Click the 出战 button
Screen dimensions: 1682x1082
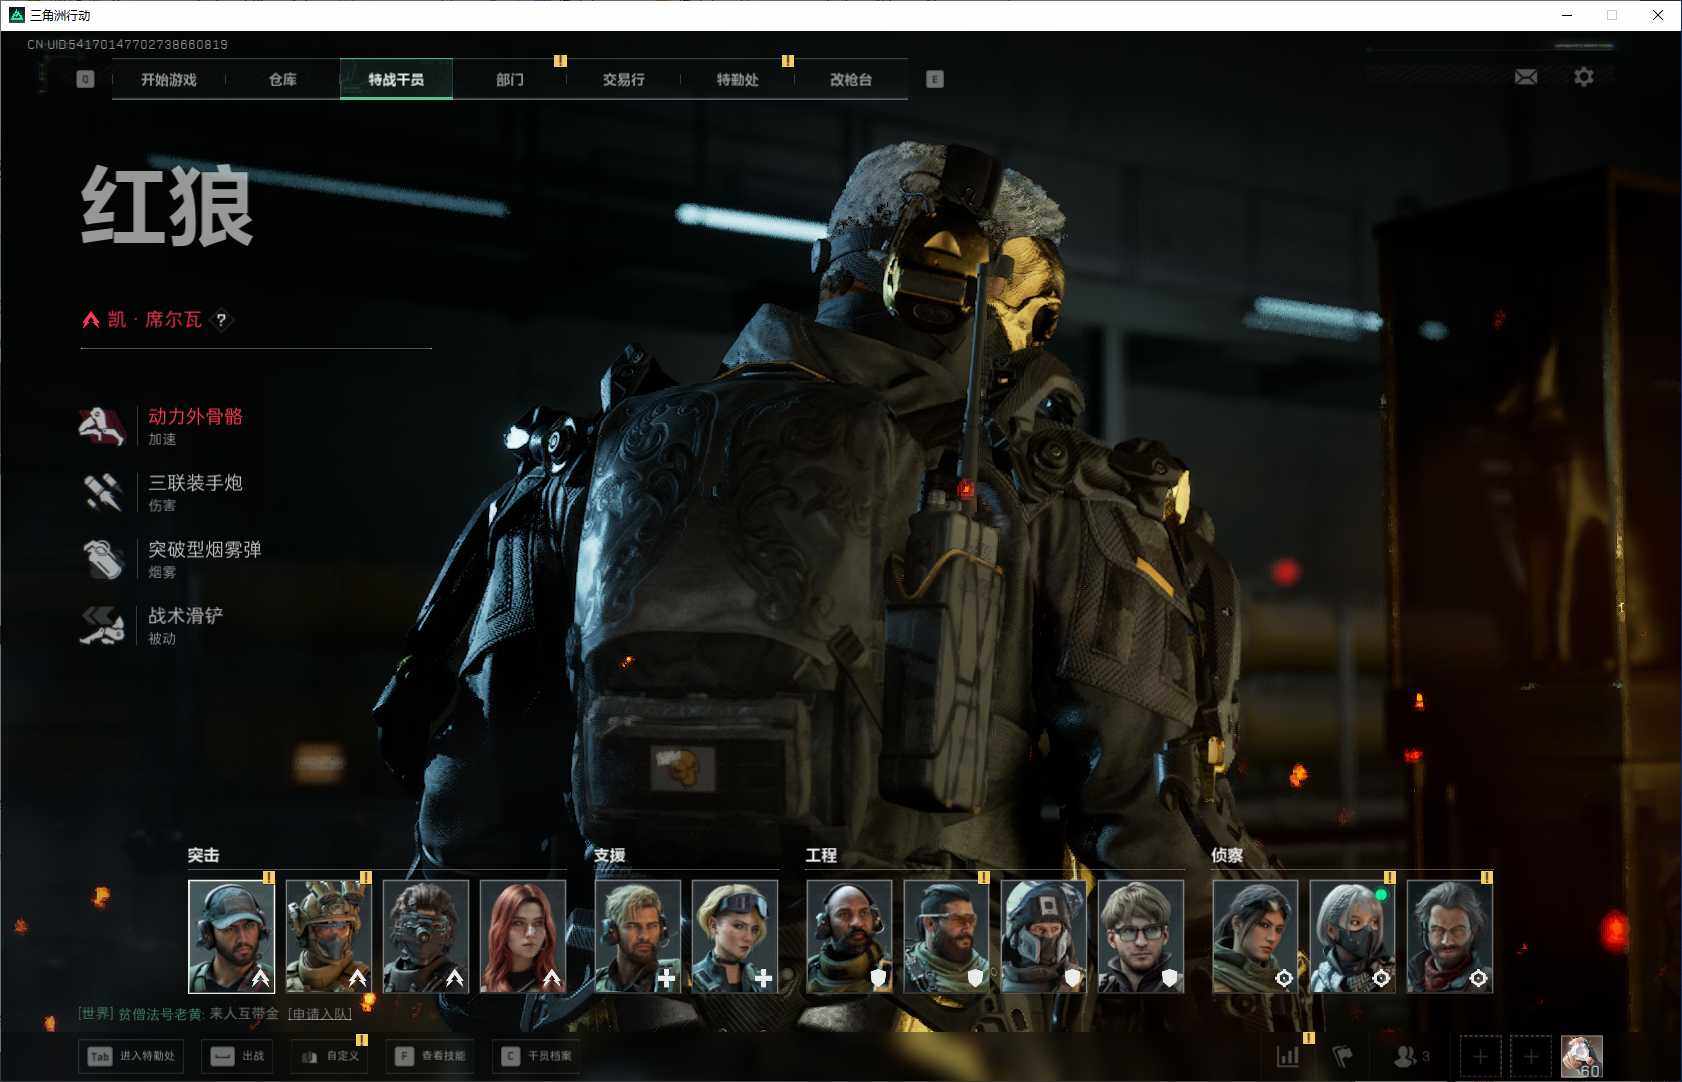[238, 1056]
